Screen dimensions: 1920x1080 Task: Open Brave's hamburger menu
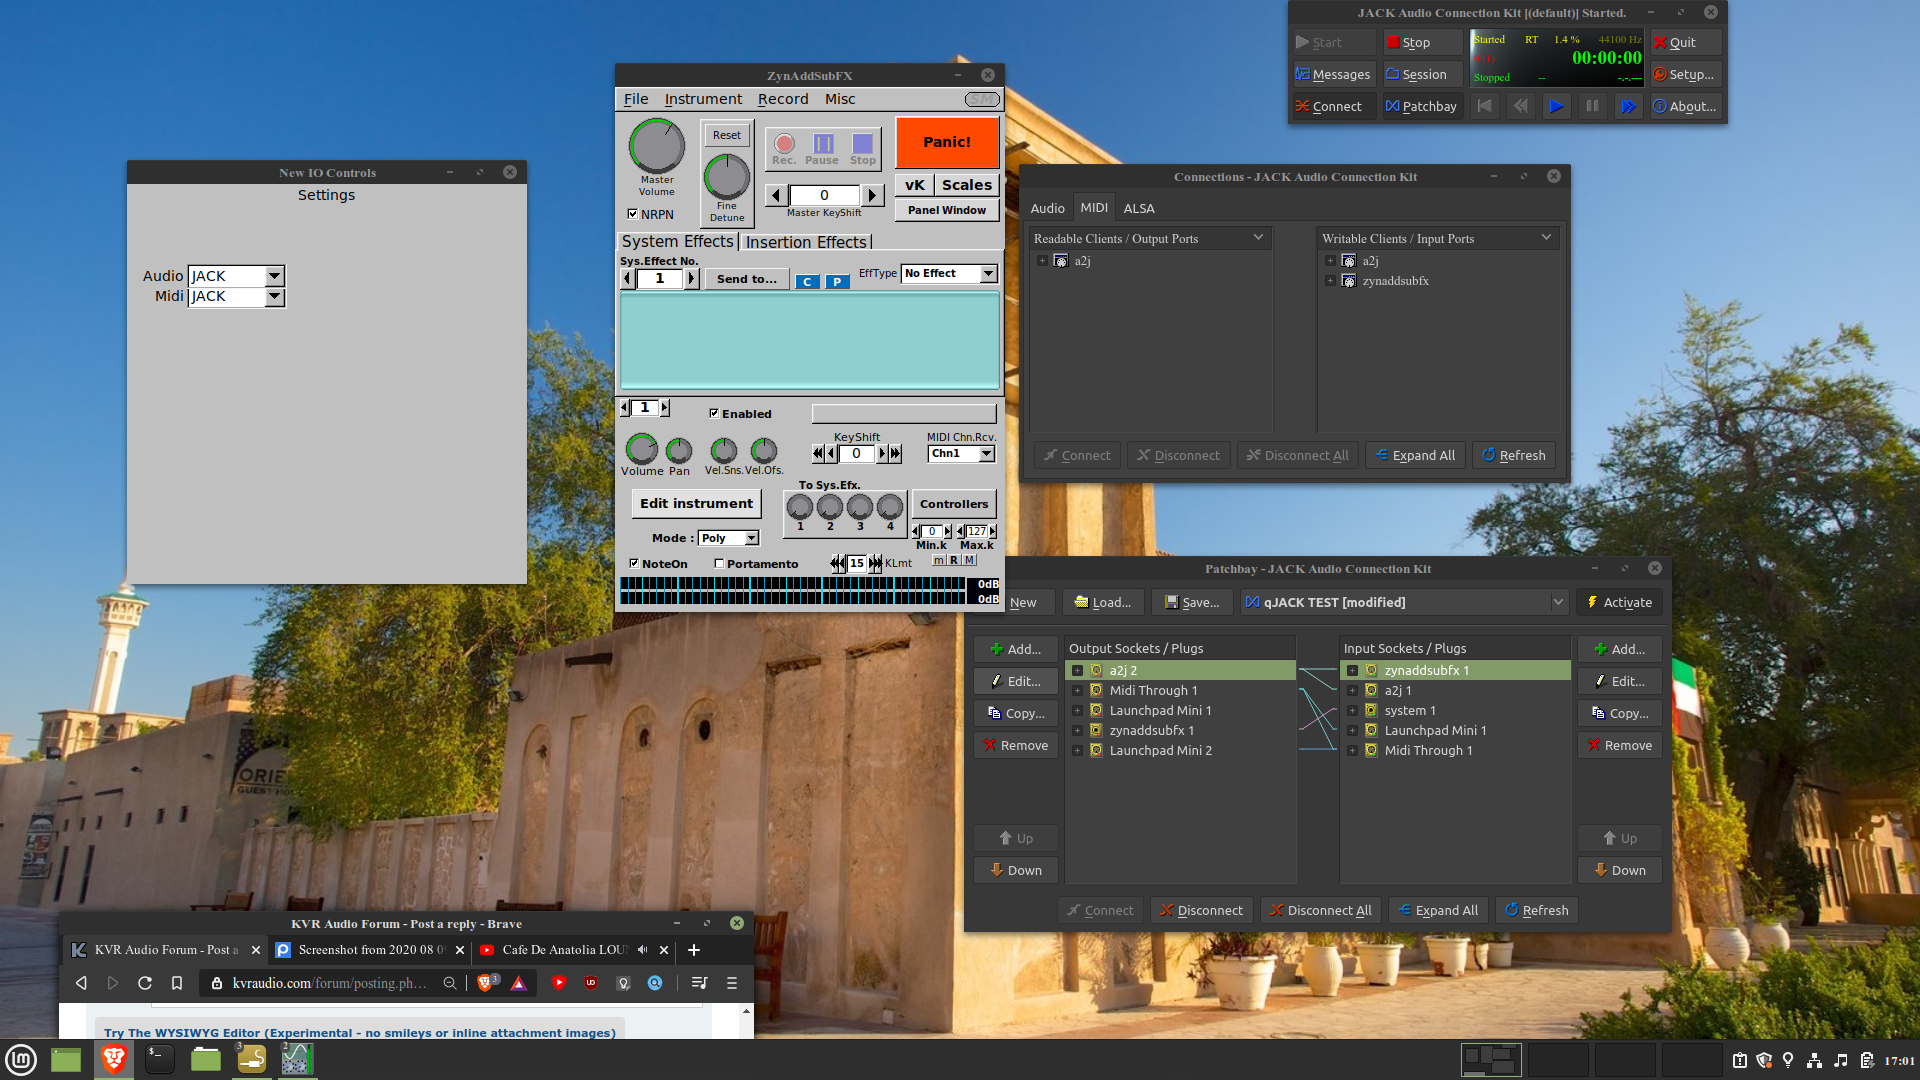pyautogui.click(x=732, y=983)
